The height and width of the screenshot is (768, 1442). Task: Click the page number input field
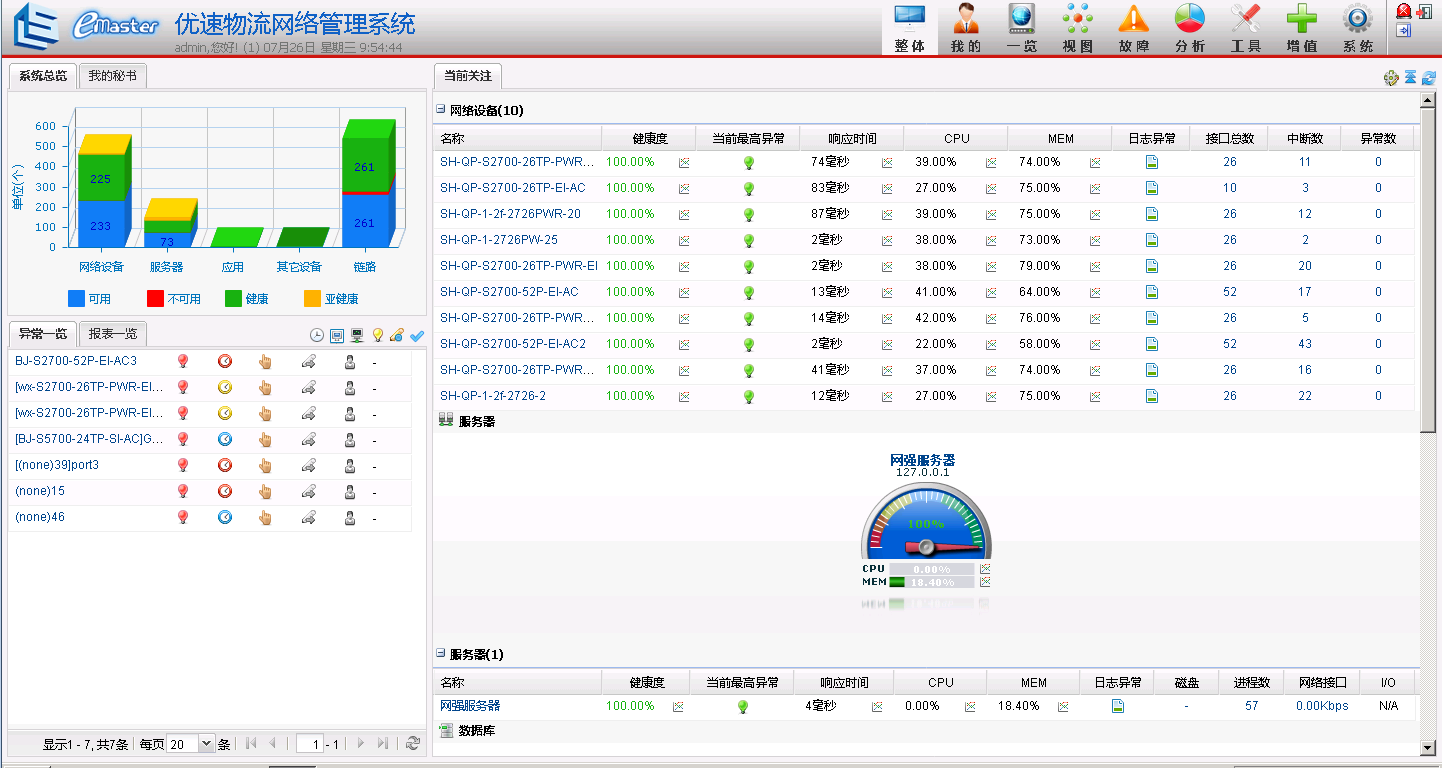click(x=310, y=744)
